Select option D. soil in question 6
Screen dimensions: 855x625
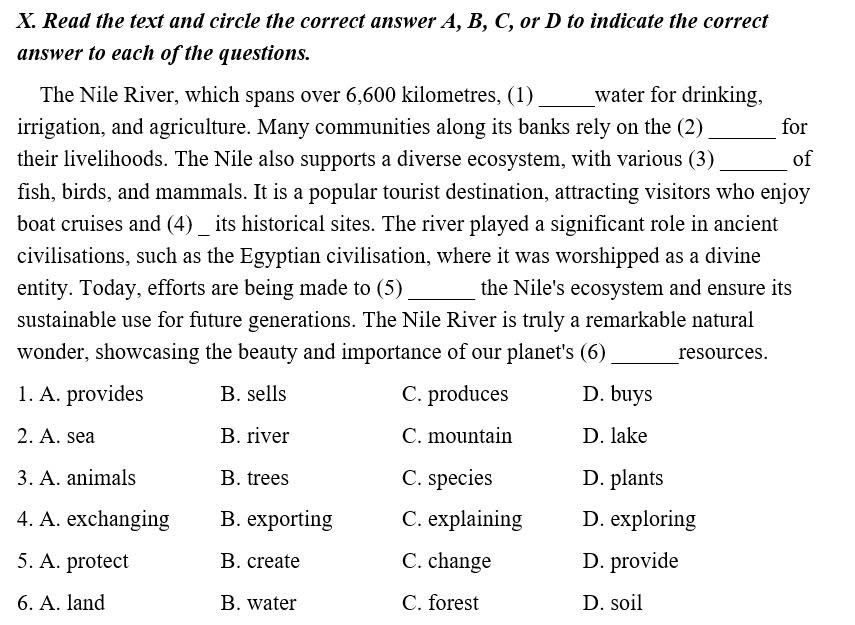[x=612, y=603]
